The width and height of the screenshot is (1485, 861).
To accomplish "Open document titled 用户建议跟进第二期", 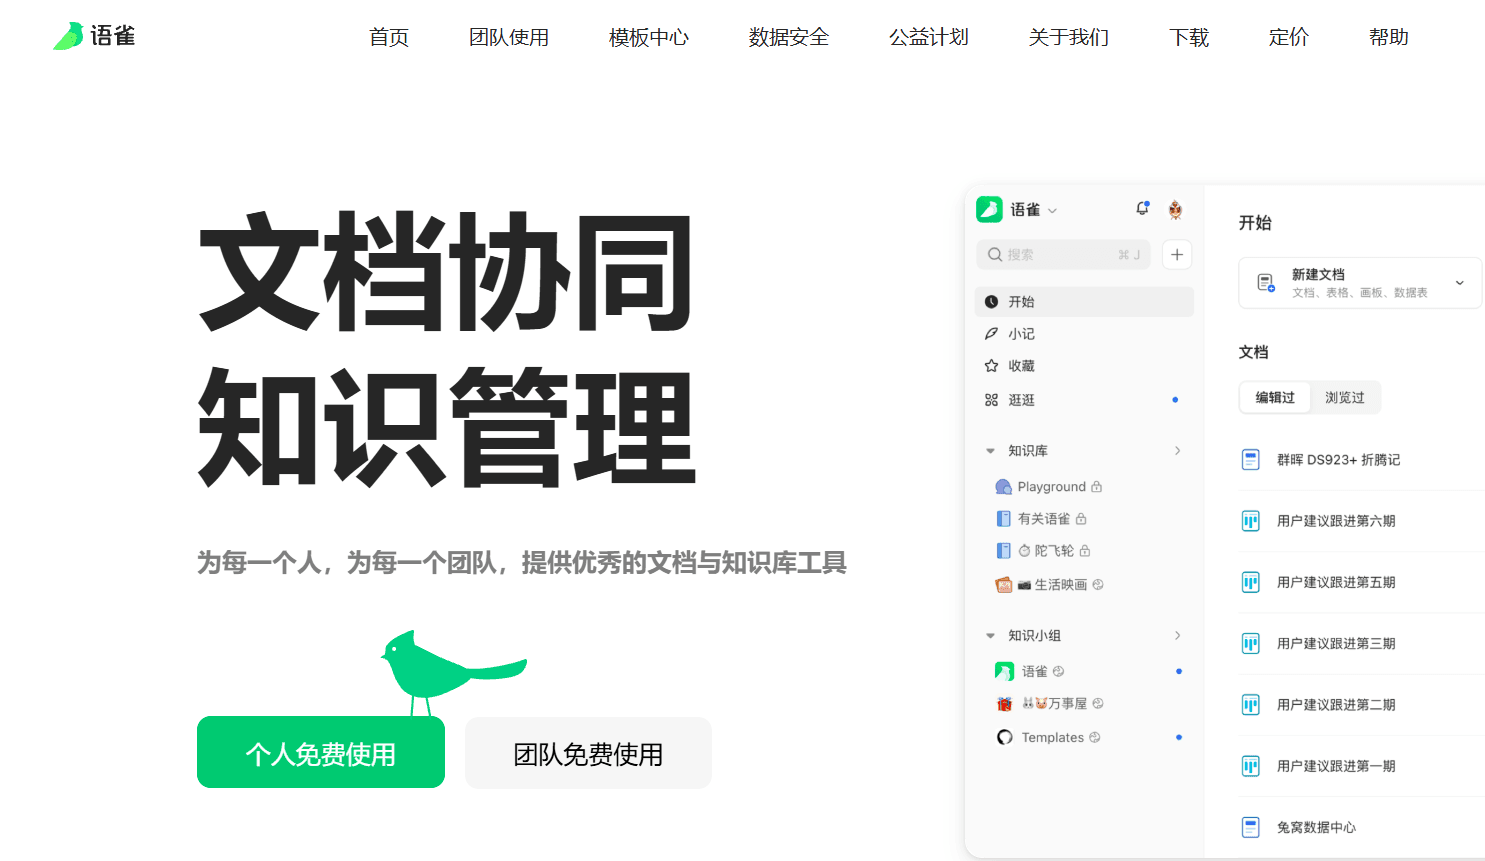I will pos(1336,705).
